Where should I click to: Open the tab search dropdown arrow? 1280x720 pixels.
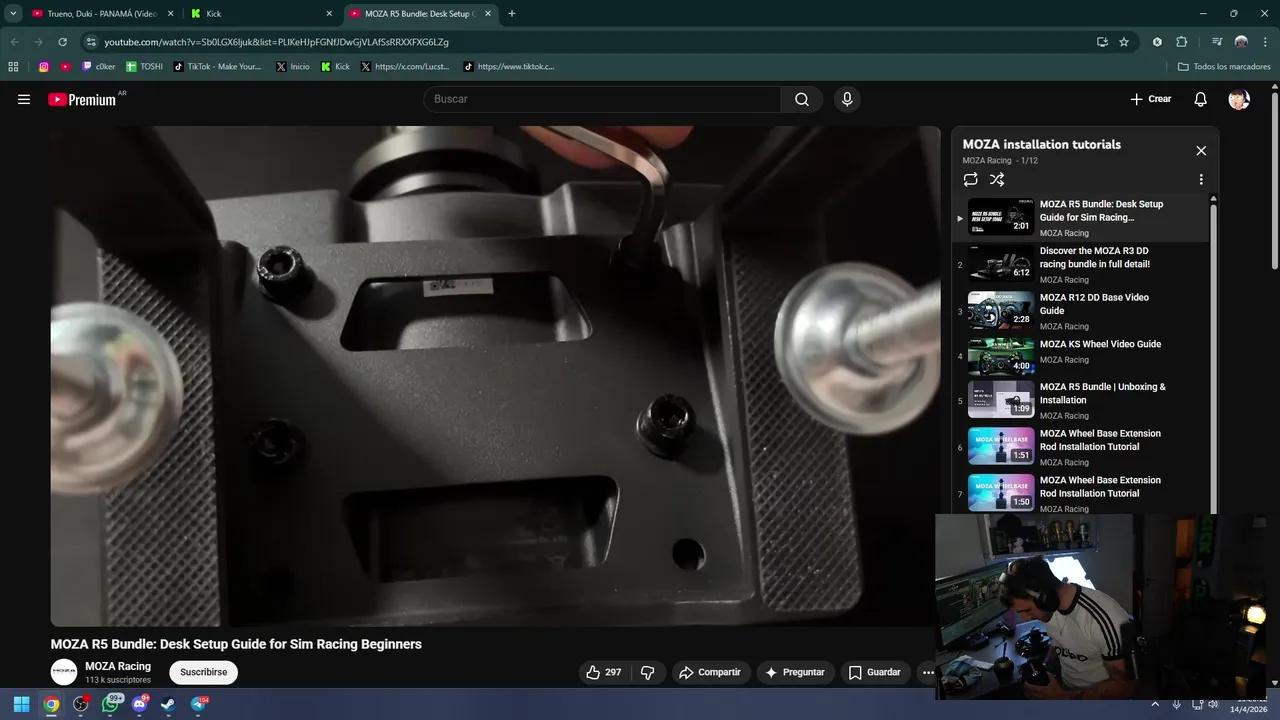[13, 14]
